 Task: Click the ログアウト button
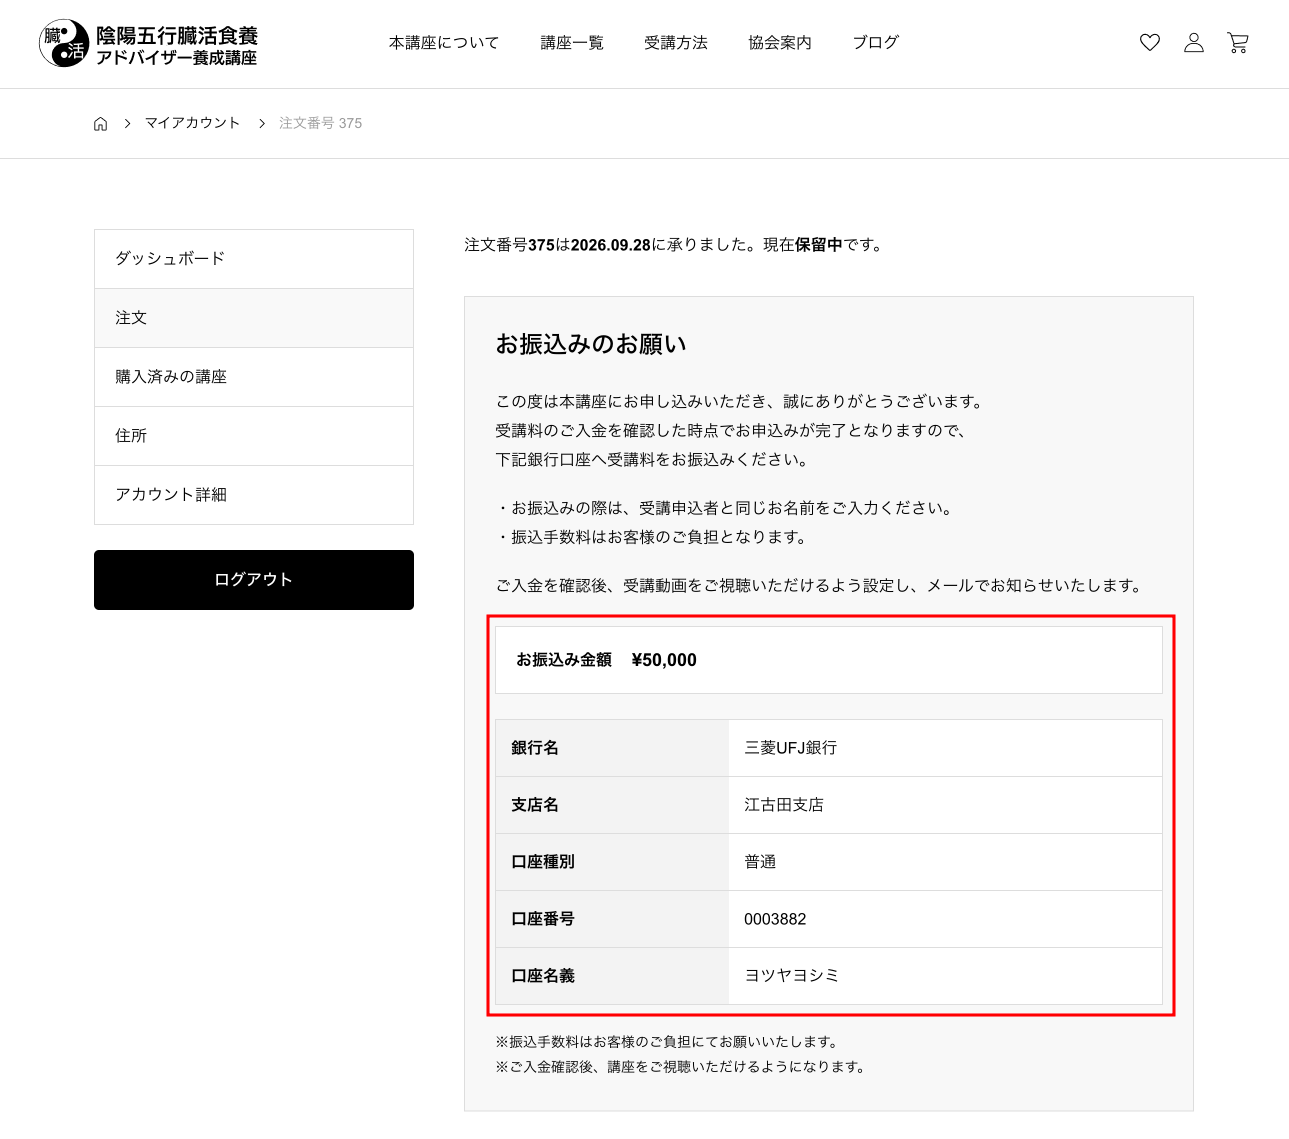point(254,580)
